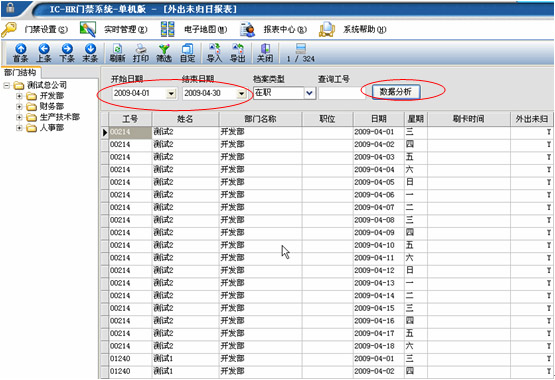This screenshot has width=555, height=380.
Task: Collapse the 测试总公司 tree node
Action: (x=6, y=85)
